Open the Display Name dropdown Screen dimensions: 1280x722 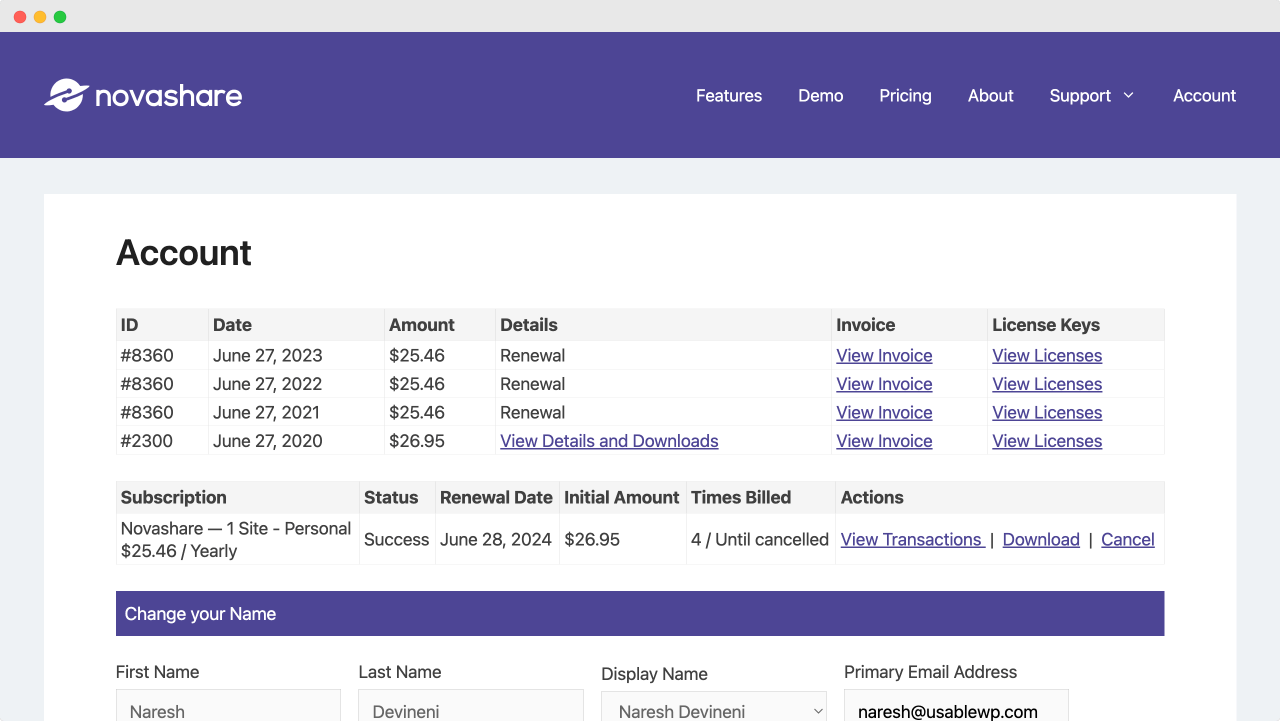point(714,707)
